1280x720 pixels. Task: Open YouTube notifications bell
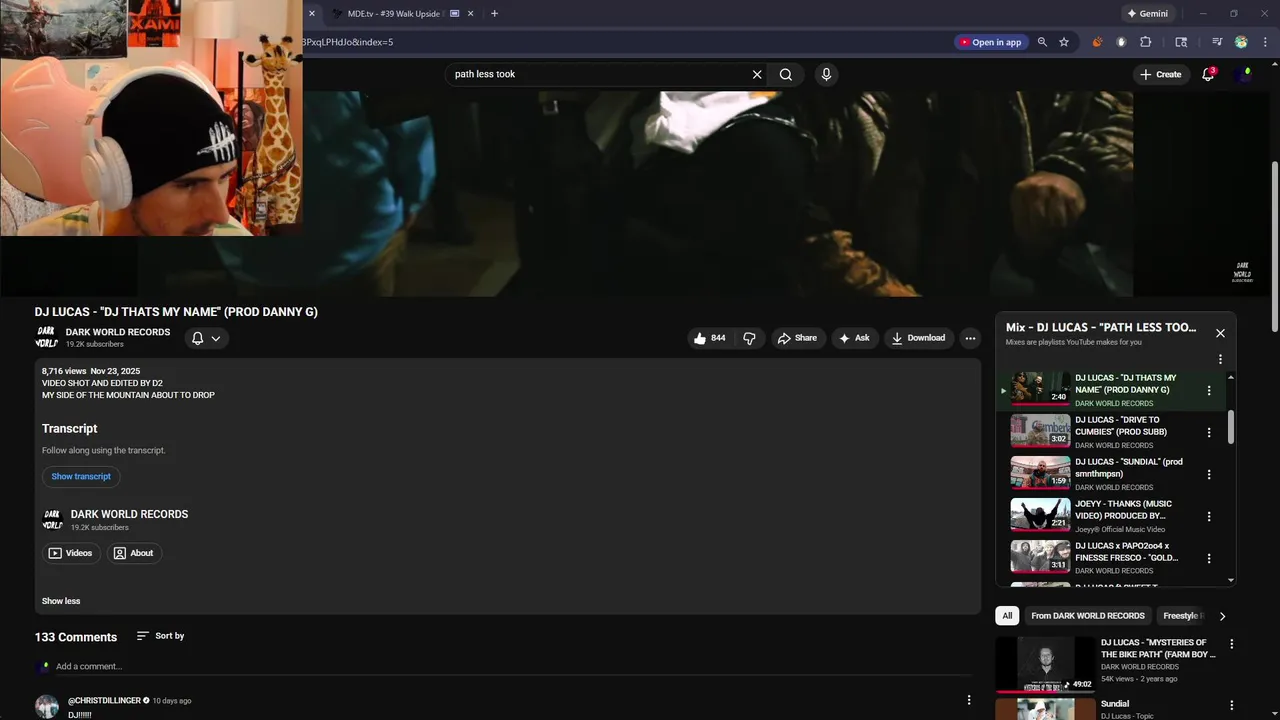click(1208, 74)
